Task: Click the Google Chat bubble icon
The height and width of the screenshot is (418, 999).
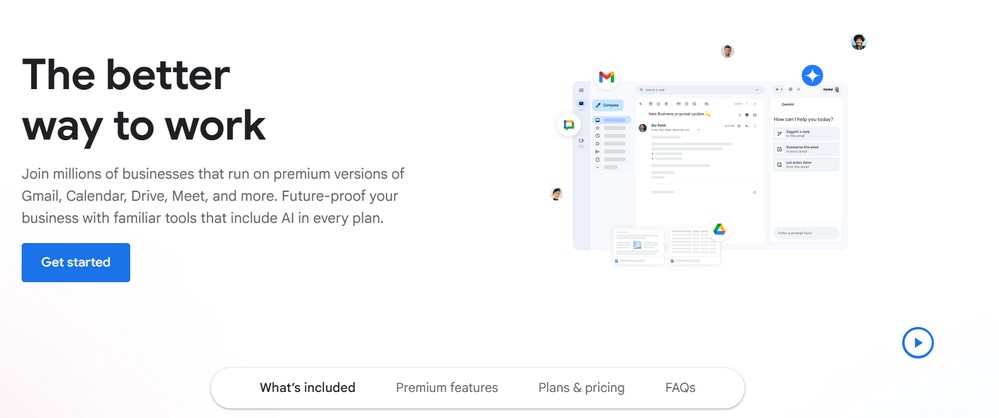Action: point(569,124)
